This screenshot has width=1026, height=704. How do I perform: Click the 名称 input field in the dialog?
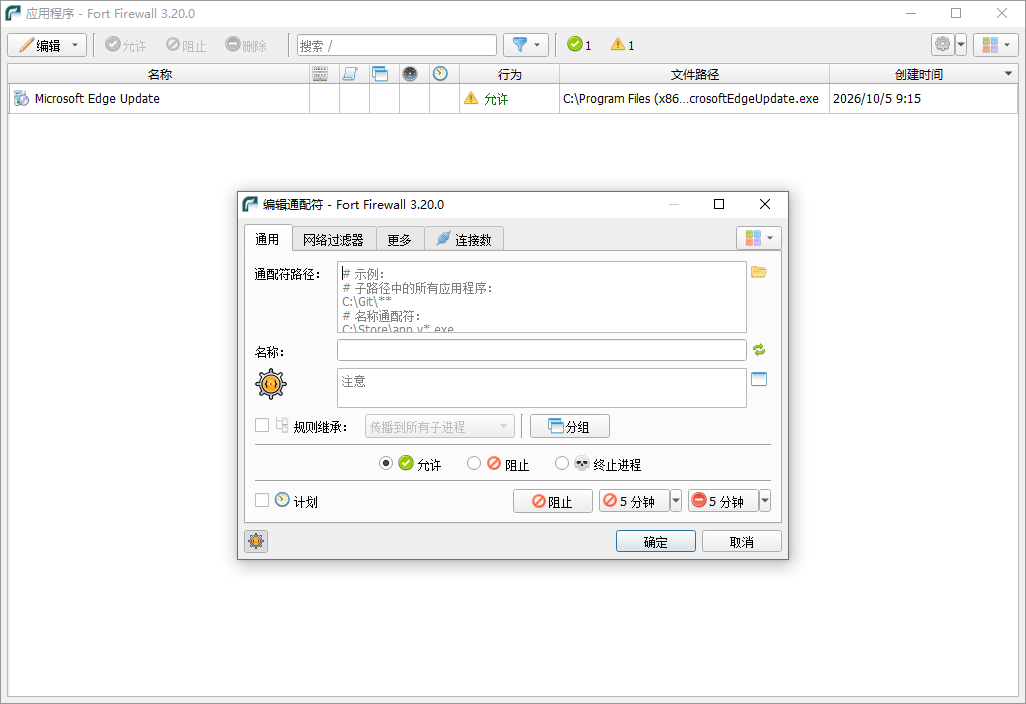pyautogui.click(x=542, y=350)
